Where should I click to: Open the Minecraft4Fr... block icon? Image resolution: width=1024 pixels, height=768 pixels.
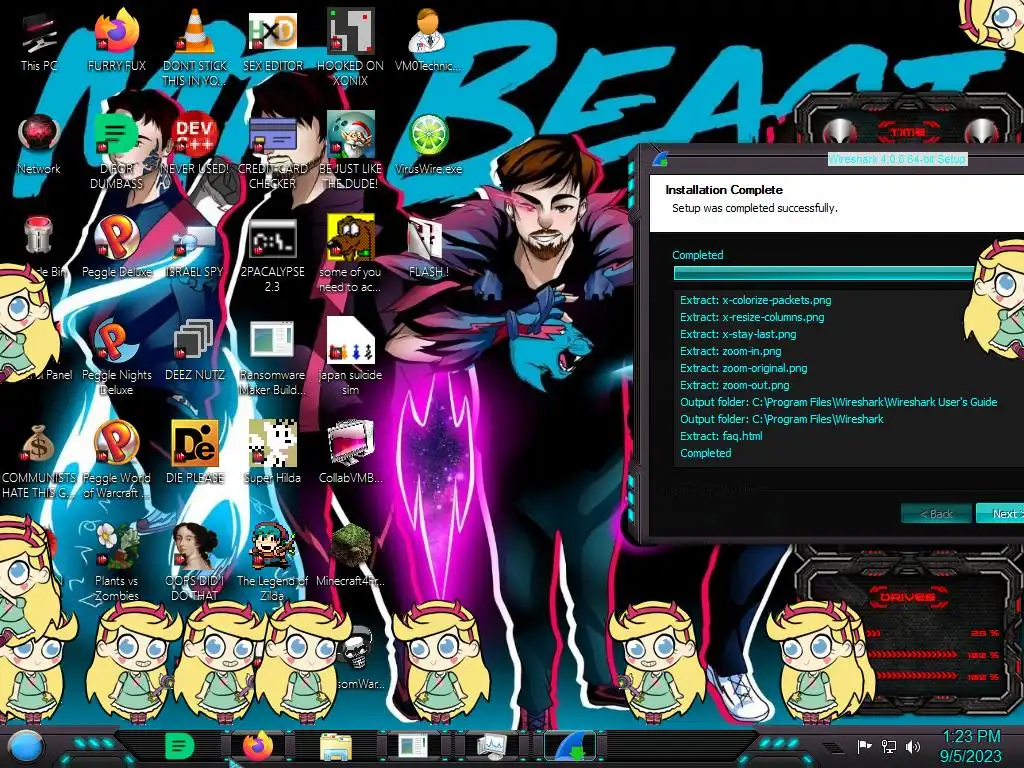tap(351, 555)
